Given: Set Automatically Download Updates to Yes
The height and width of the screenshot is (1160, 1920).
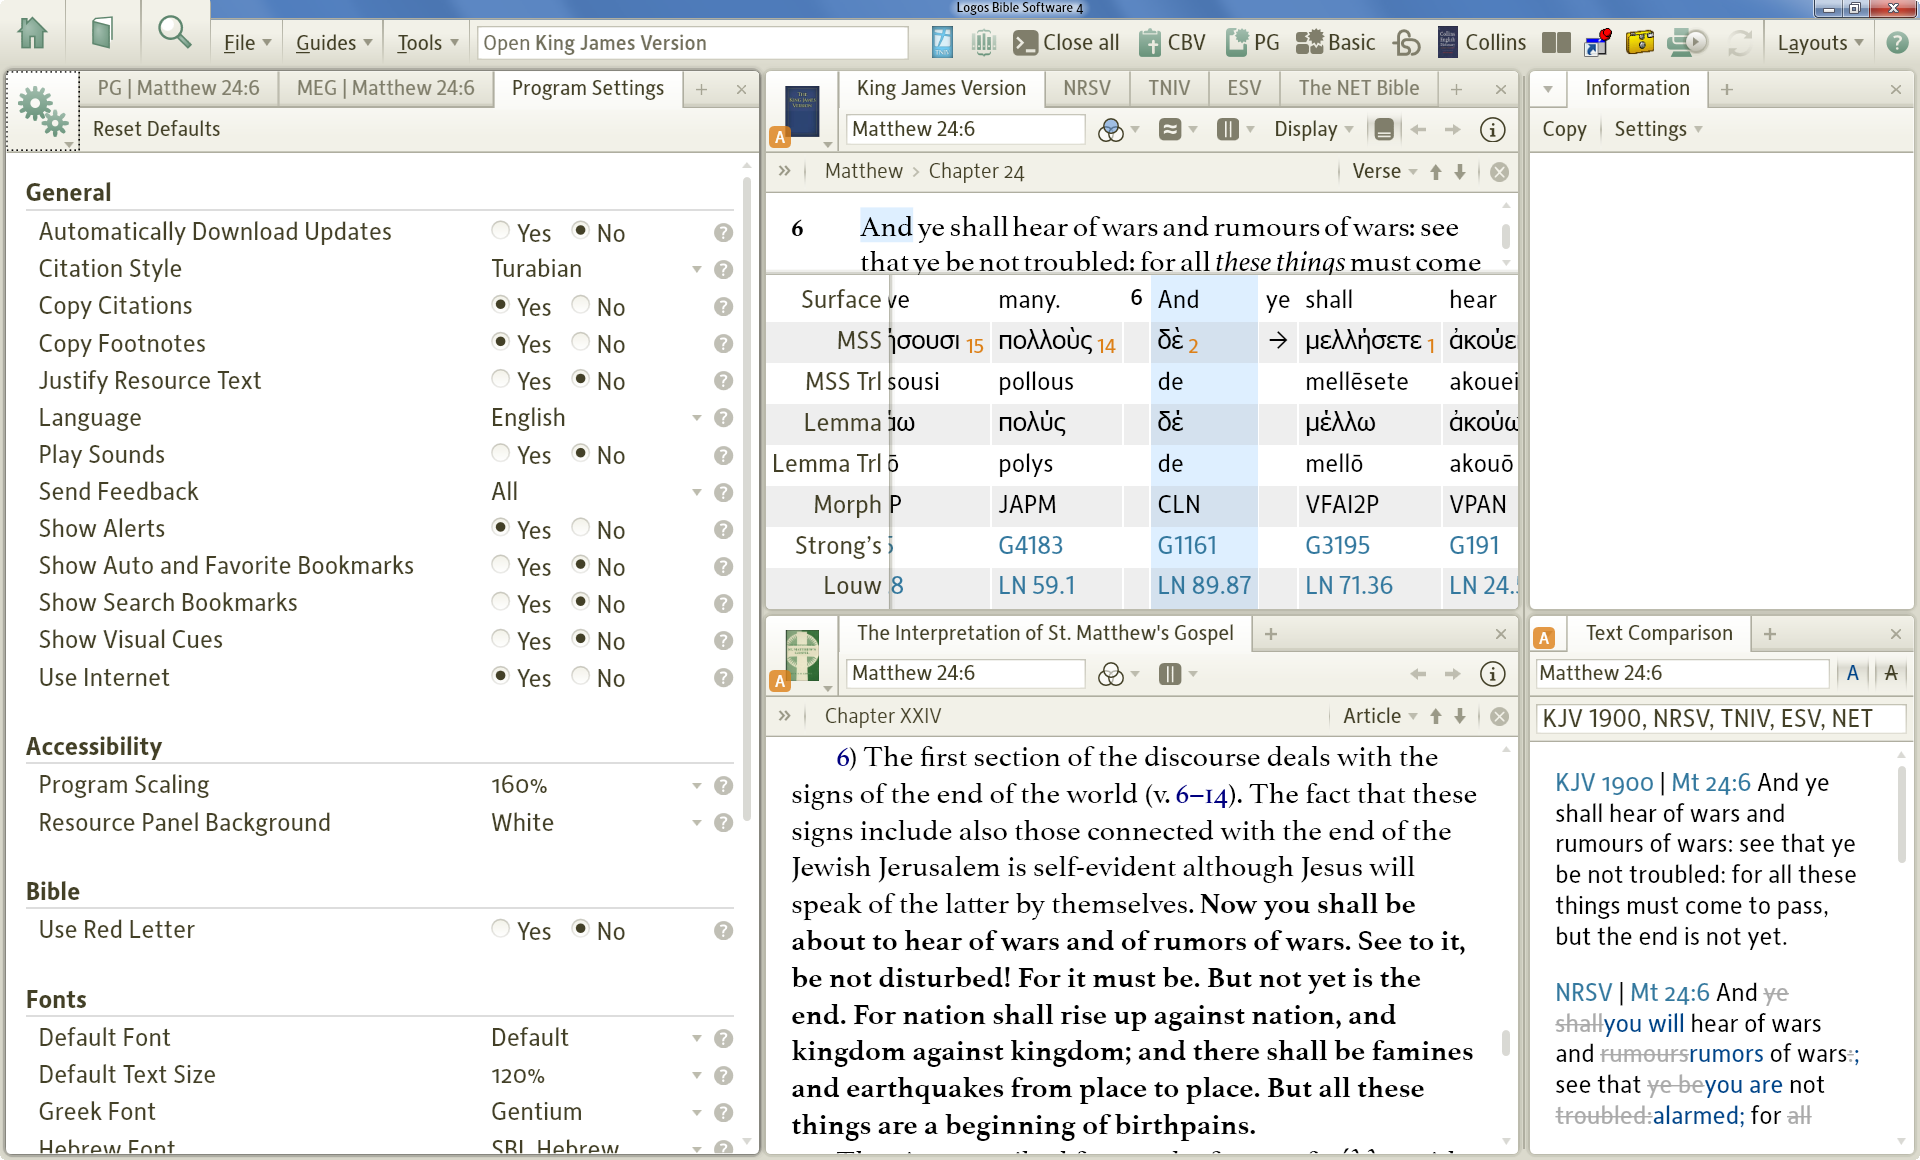Looking at the screenshot, I should point(501,230).
